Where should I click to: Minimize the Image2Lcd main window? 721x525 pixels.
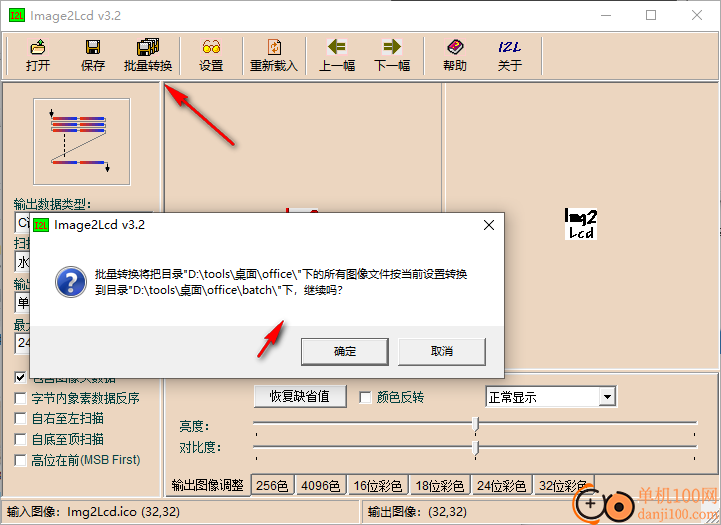point(606,15)
